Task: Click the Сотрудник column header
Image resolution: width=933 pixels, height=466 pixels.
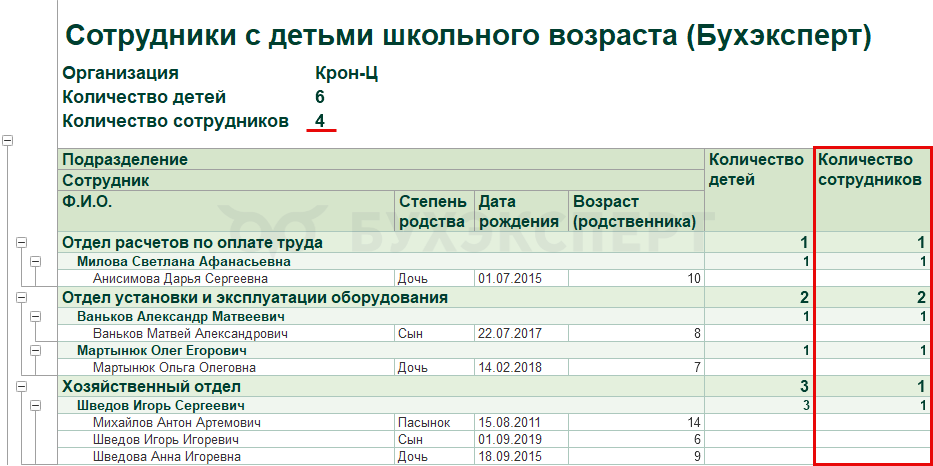Action: [381, 180]
